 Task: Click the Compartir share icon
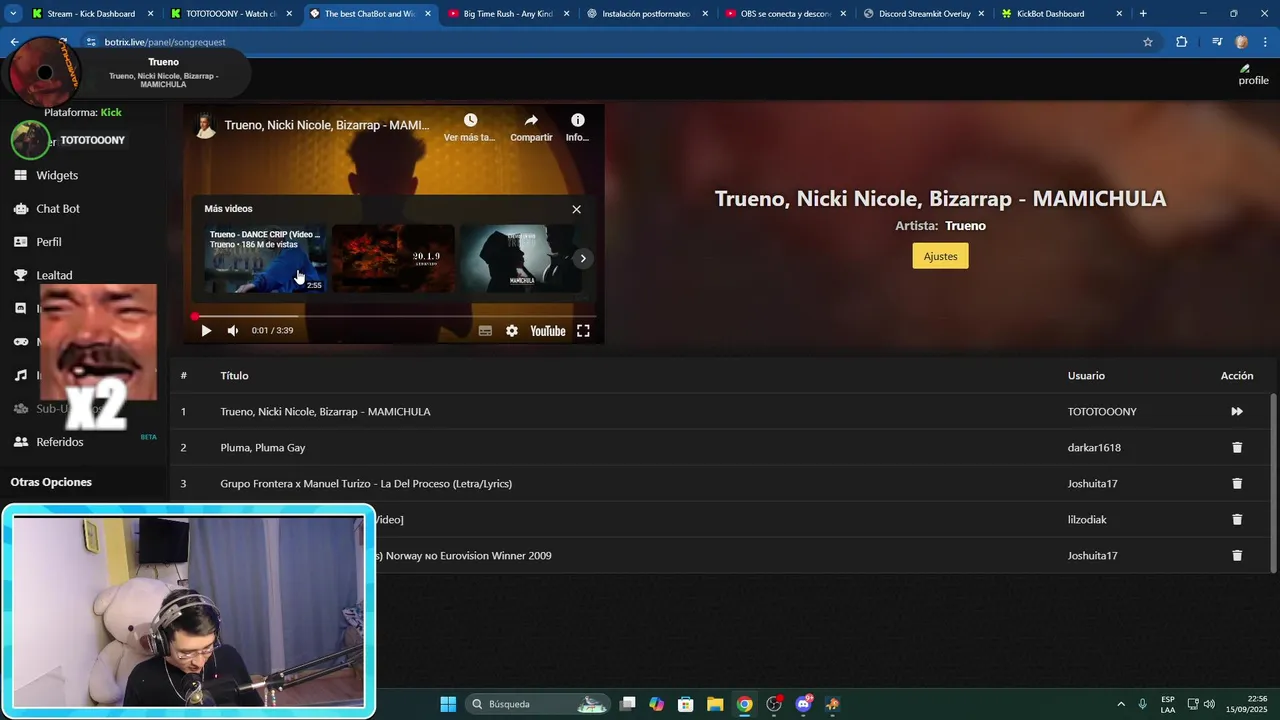tap(531, 120)
